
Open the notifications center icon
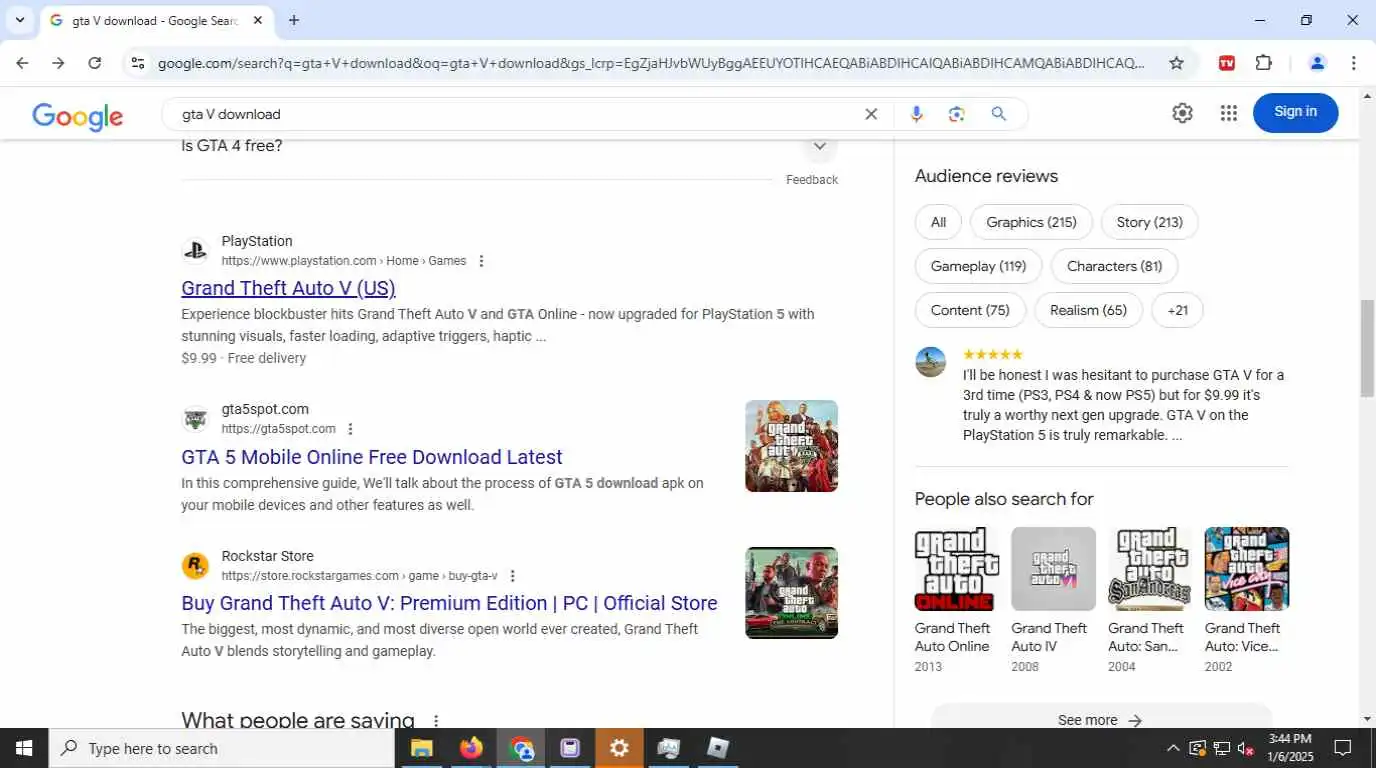click(x=1343, y=748)
